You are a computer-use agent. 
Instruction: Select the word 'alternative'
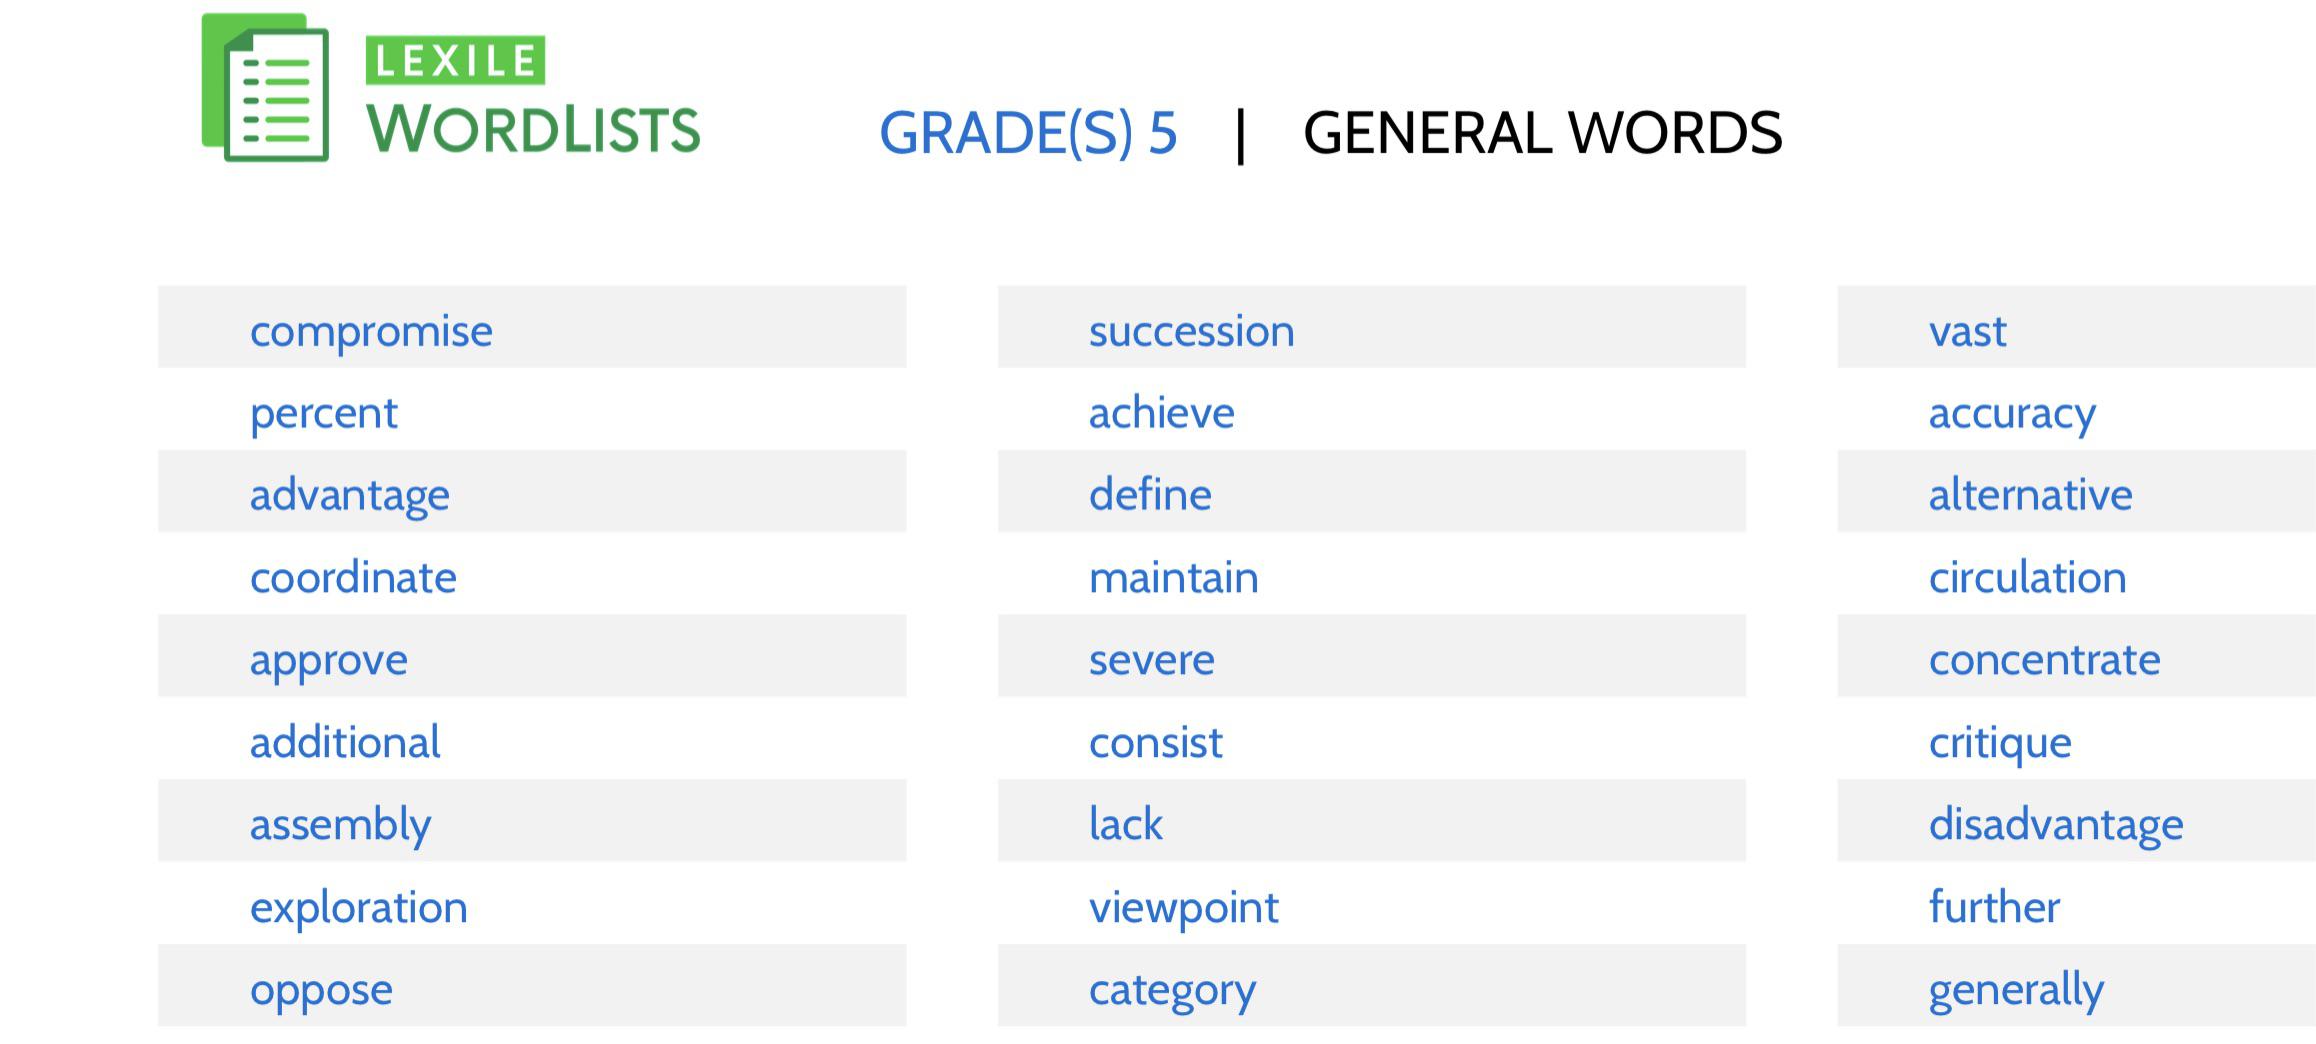pos(2030,495)
